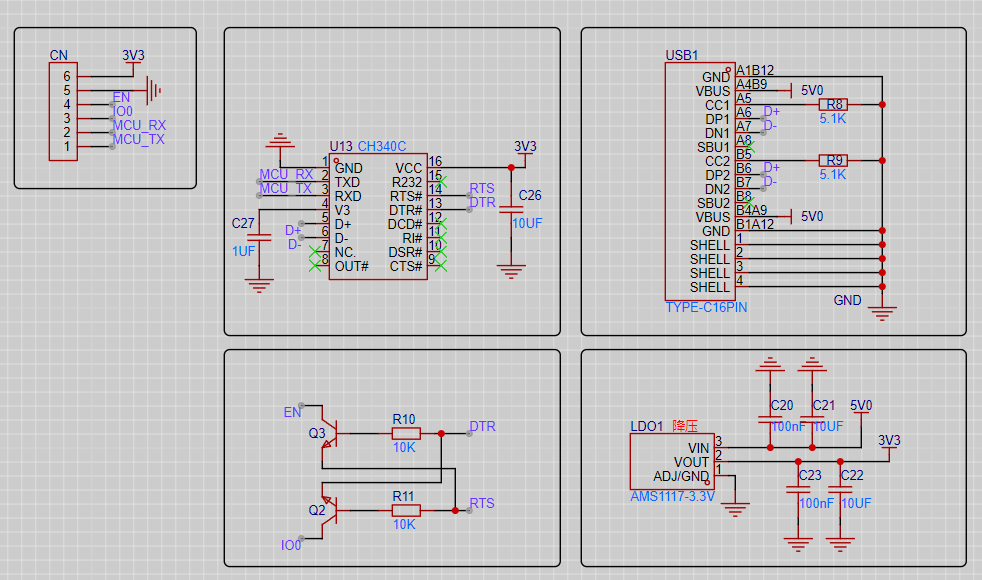Click the DTR net label right of R10
The image size is (982, 580).
482,427
